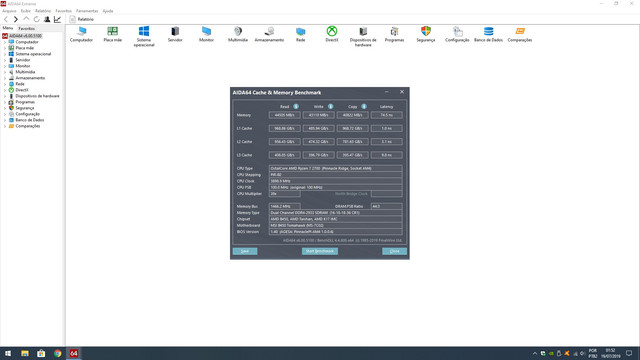
Task: Click the refresh icon in the toolbar
Action: (x=37, y=19)
